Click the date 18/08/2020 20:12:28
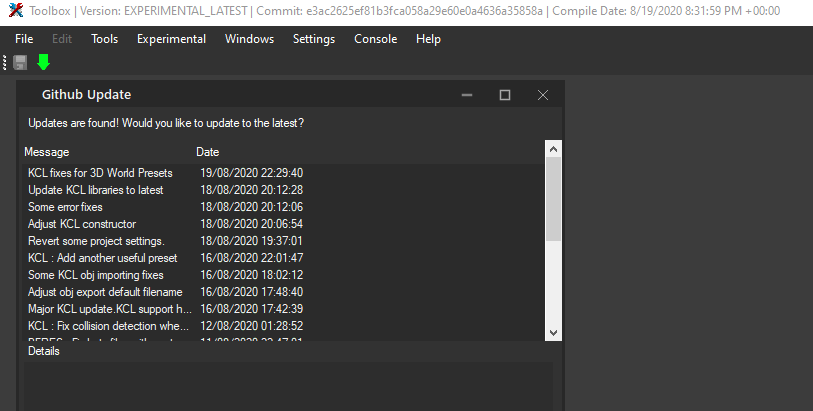The width and height of the screenshot is (813, 411). pyautogui.click(x=251, y=190)
